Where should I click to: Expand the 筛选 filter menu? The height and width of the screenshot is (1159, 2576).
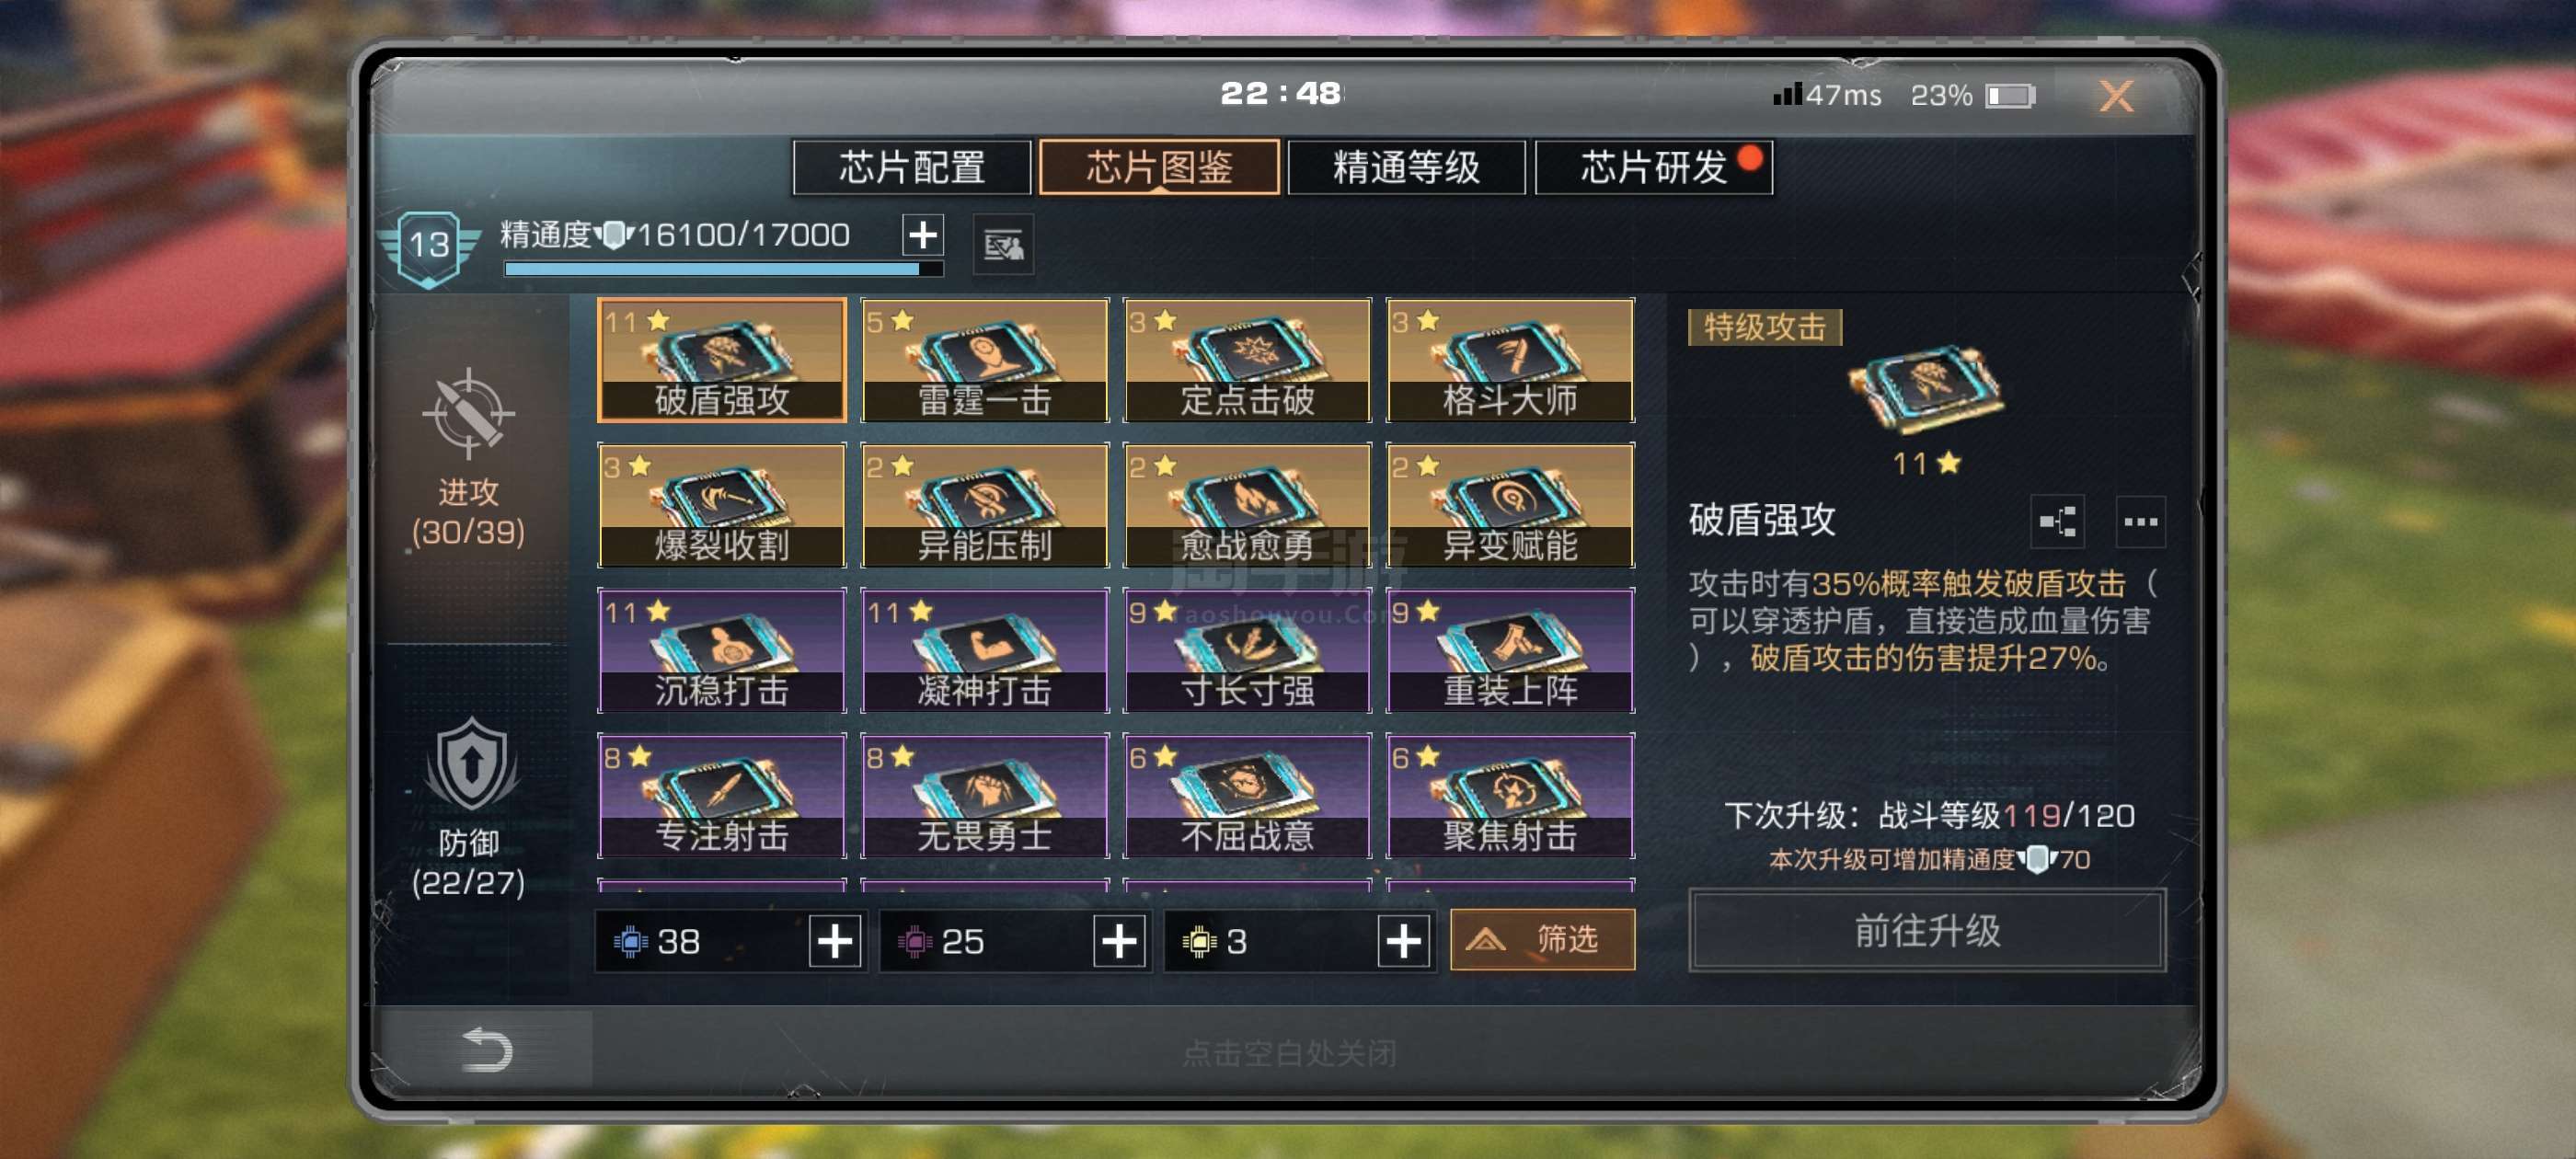(1542, 939)
